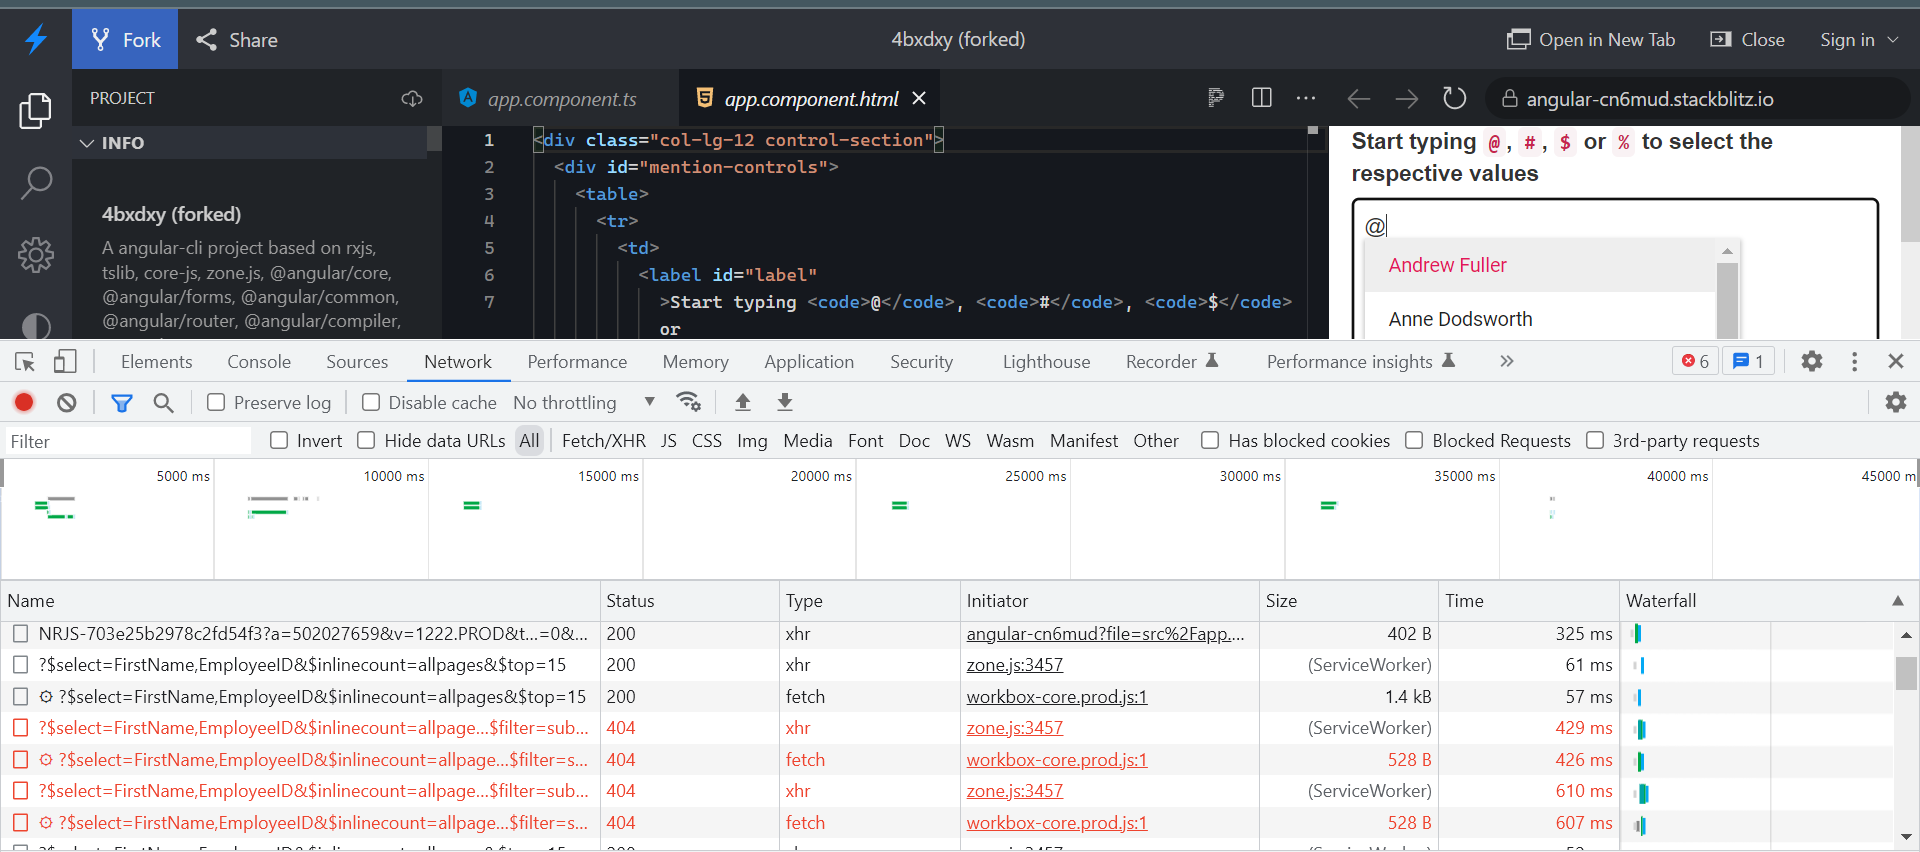This screenshot has width=1920, height=852.
Task: Check the NRJS-703e25b request row checkbox
Action: [x=20, y=633]
